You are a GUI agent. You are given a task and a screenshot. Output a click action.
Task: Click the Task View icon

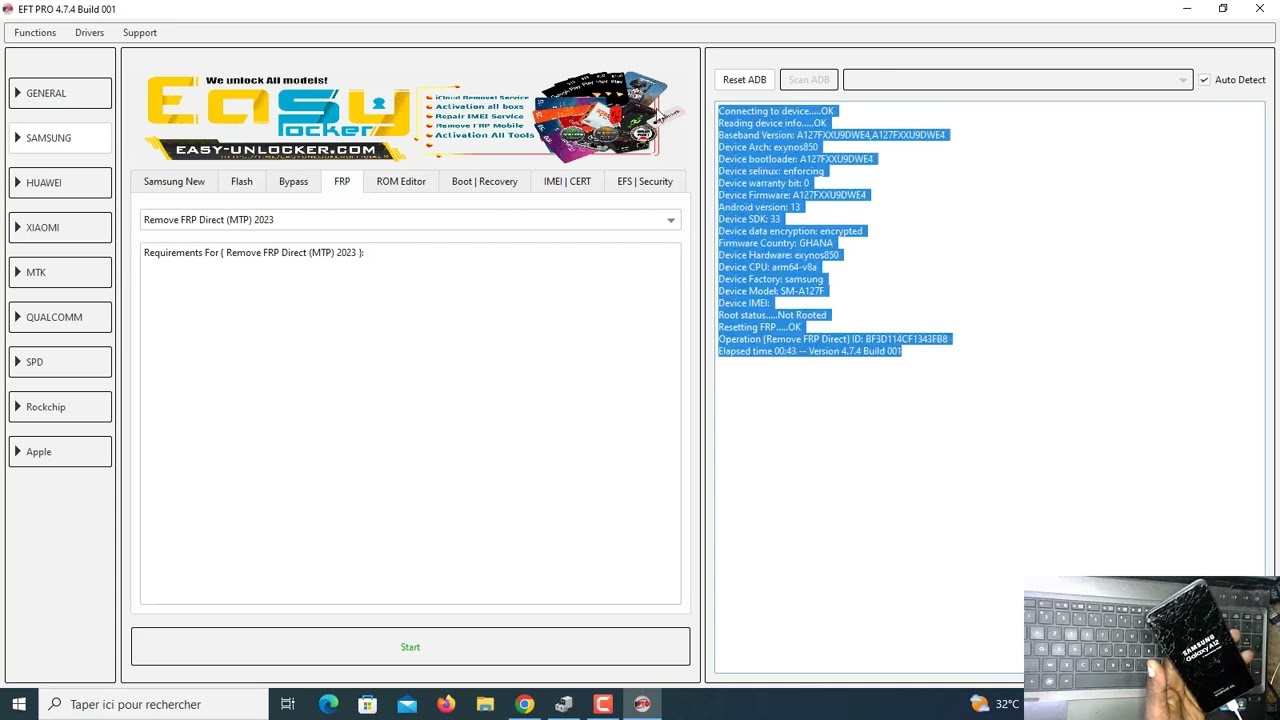(x=288, y=704)
